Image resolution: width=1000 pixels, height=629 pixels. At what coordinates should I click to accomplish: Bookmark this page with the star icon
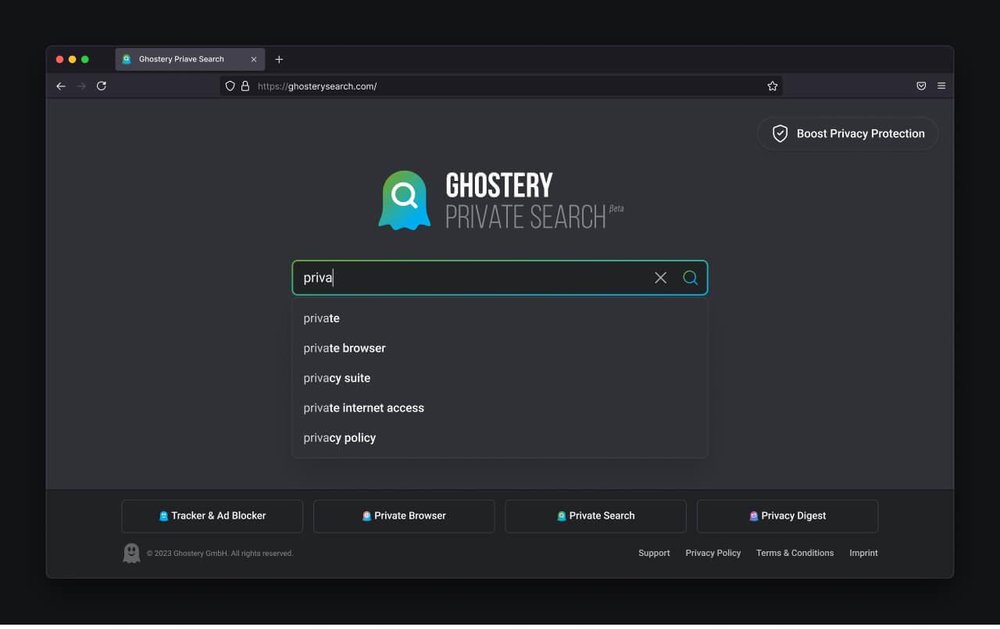(772, 86)
